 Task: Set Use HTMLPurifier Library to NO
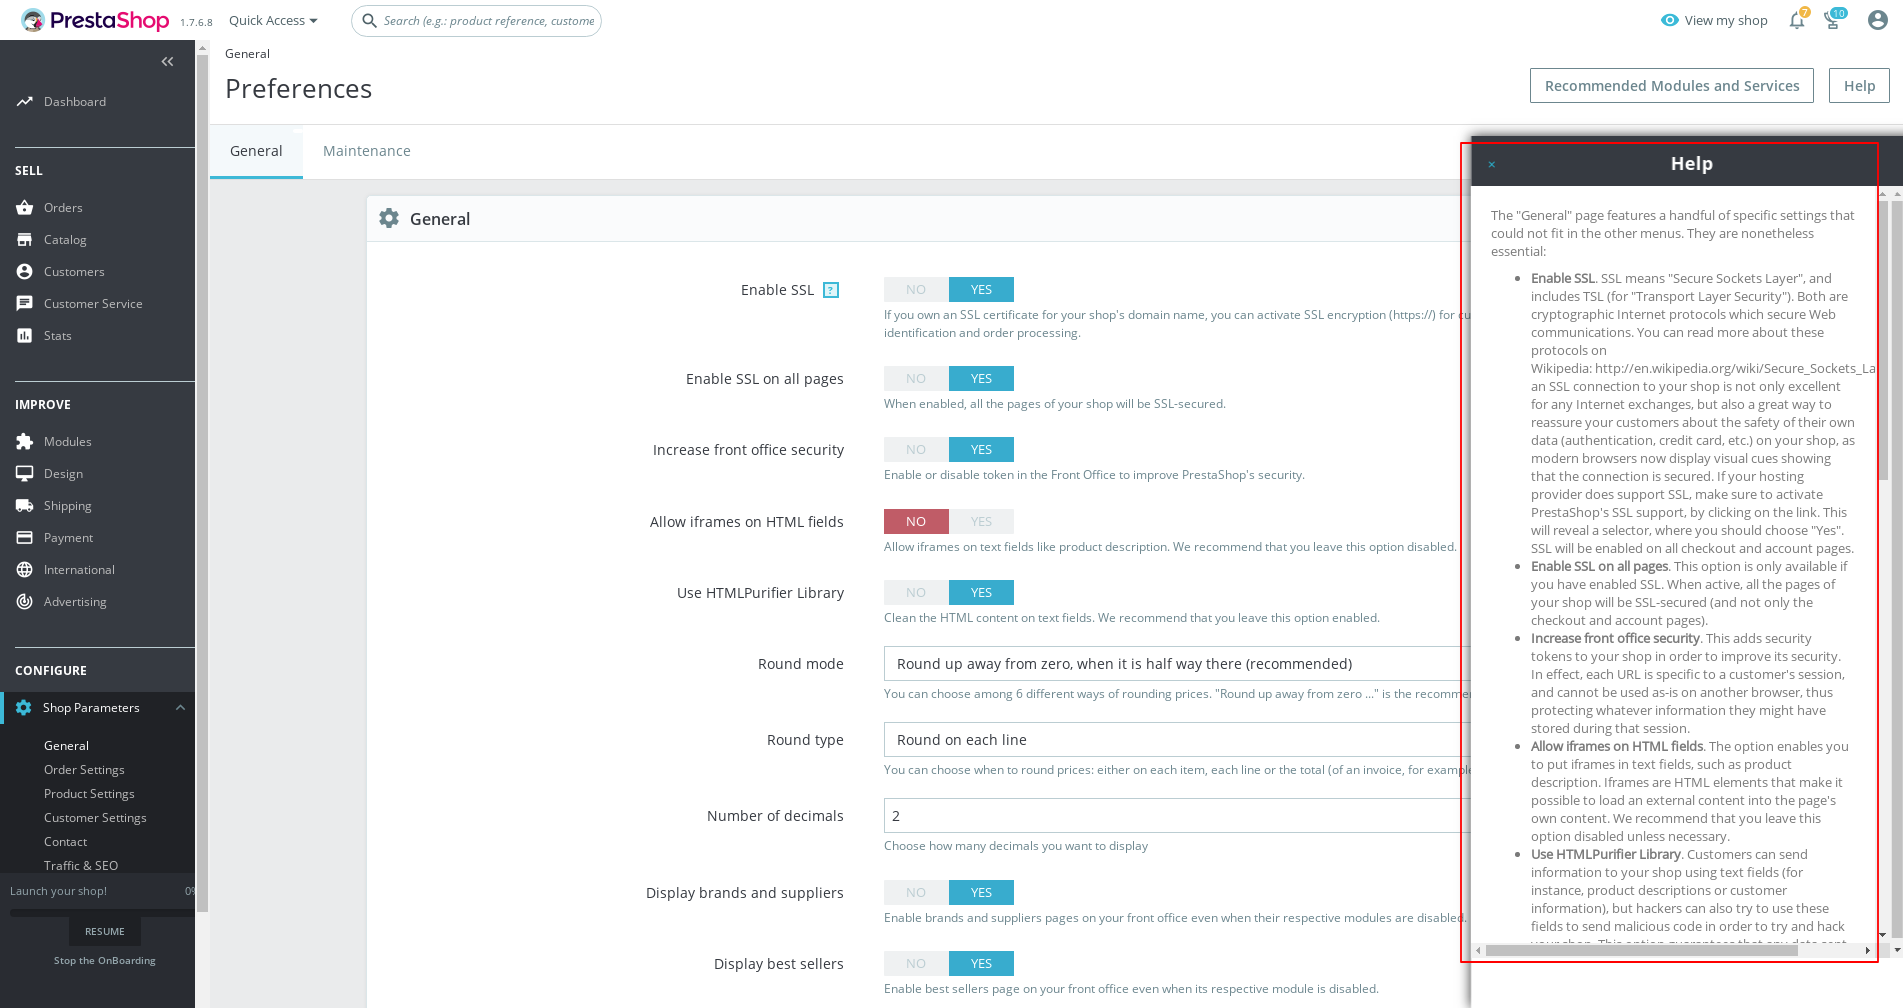[x=916, y=593]
